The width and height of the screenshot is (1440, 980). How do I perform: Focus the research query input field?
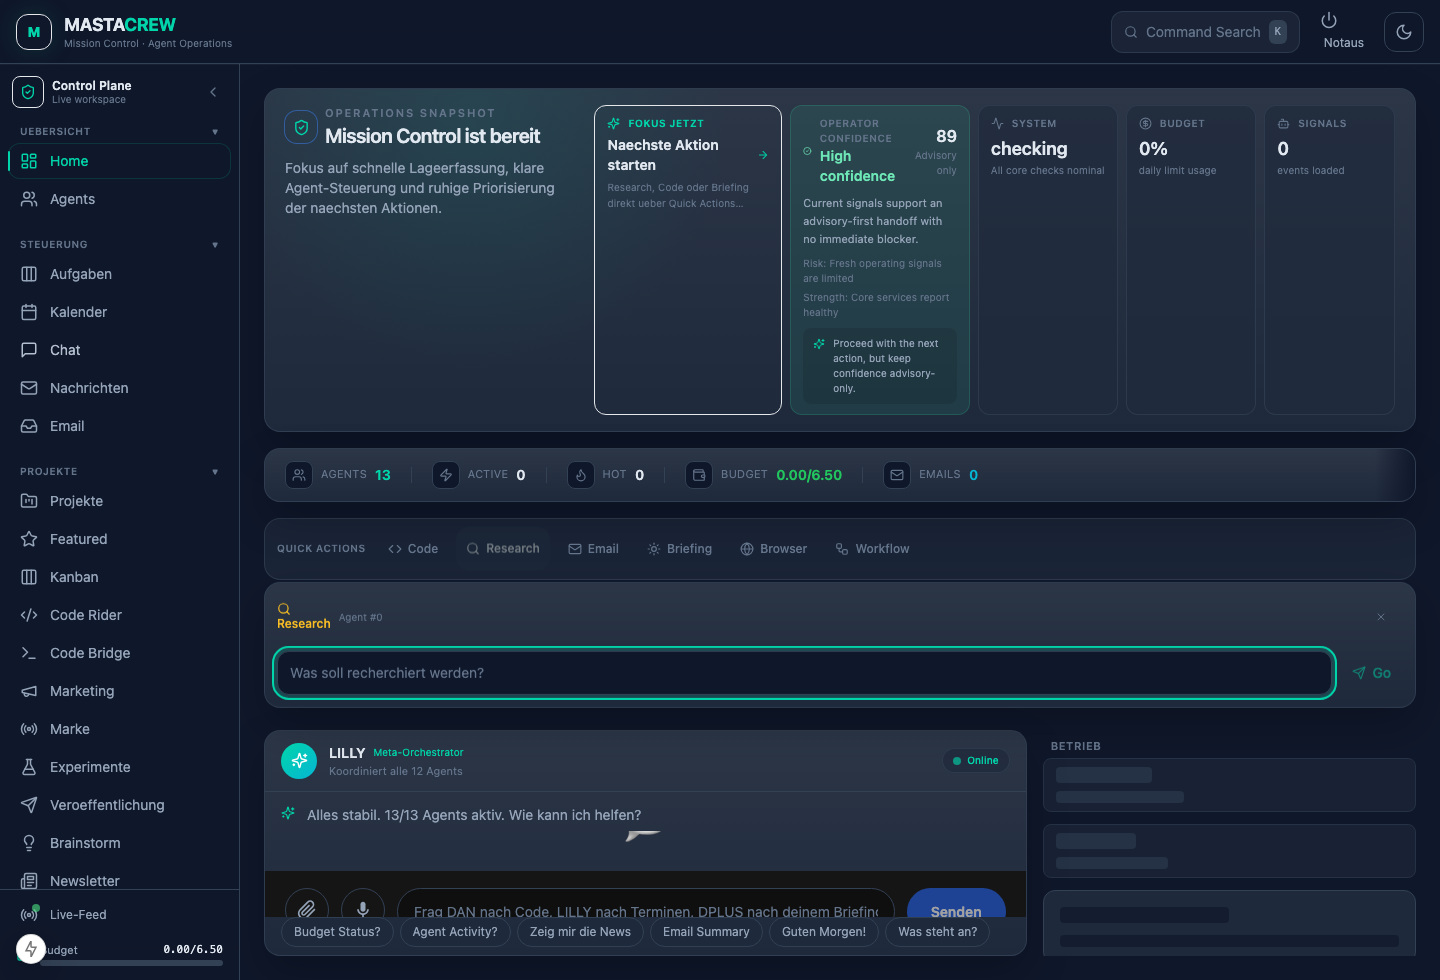805,673
